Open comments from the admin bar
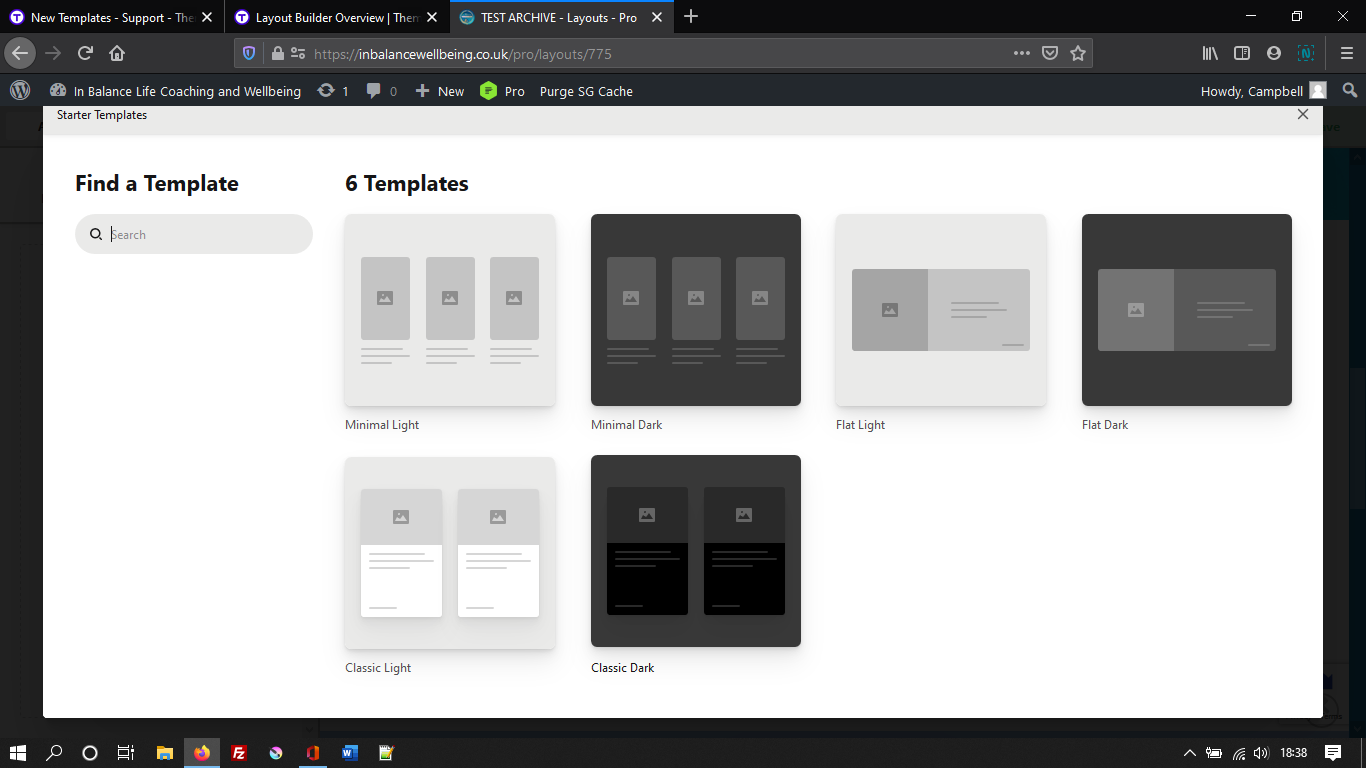This screenshot has width=1366, height=768. tap(381, 91)
